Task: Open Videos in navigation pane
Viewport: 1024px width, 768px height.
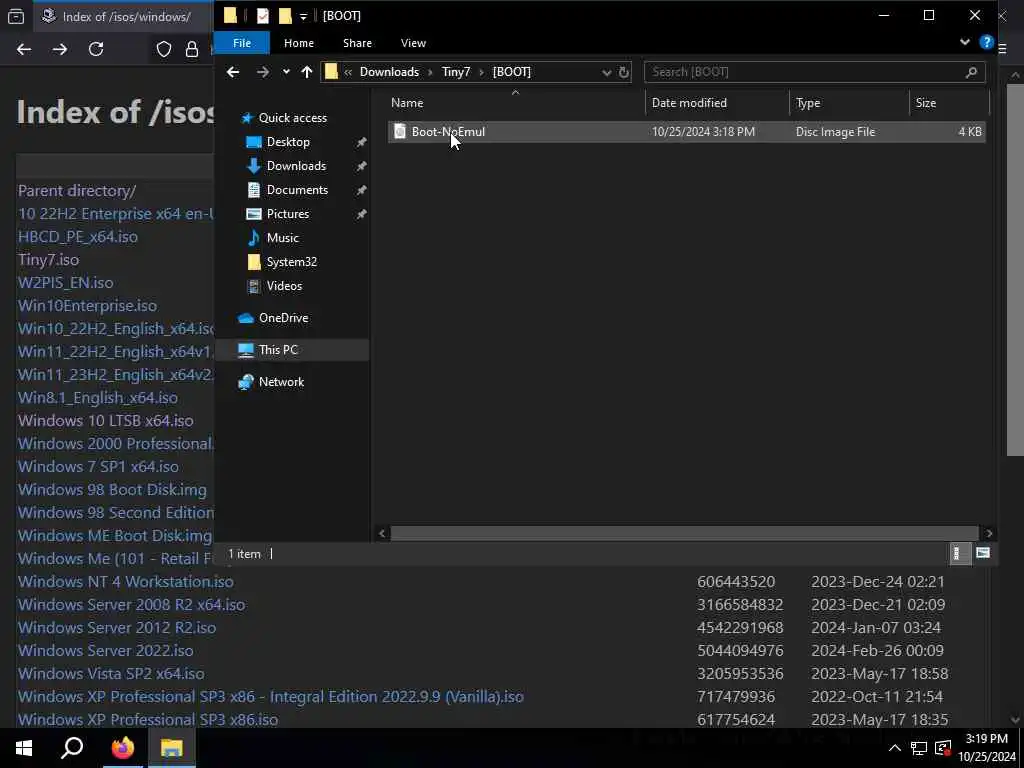Action: pos(283,286)
